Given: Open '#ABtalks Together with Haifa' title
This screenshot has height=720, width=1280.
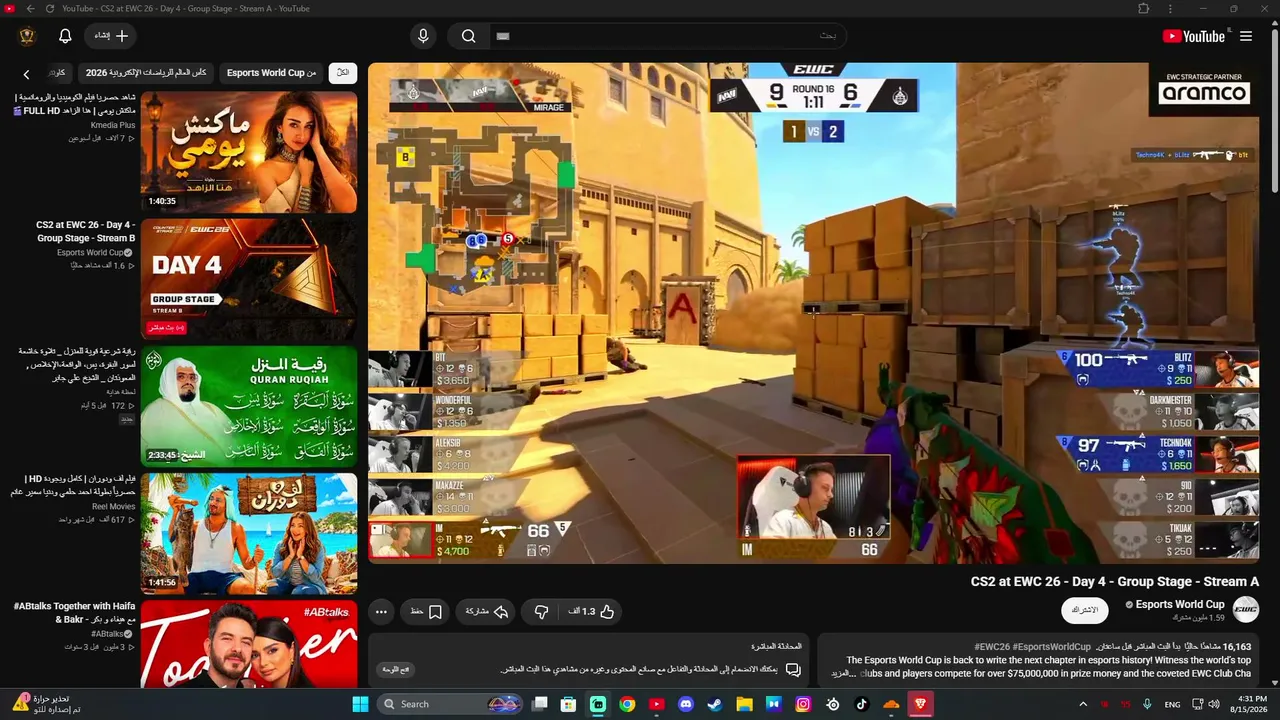Looking at the screenshot, I should coord(75,613).
